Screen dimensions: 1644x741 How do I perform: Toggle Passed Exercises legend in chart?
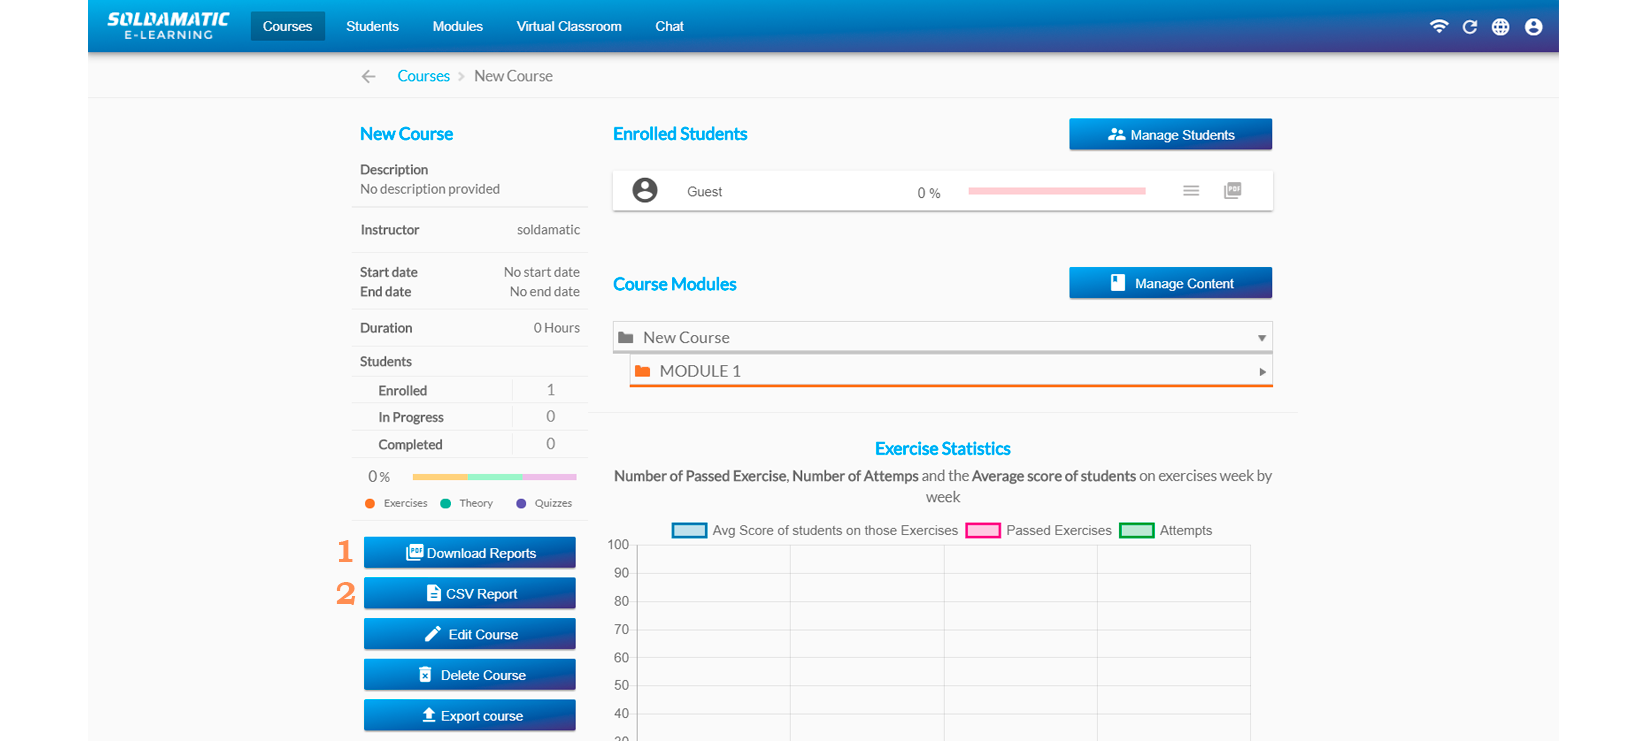coord(983,531)
